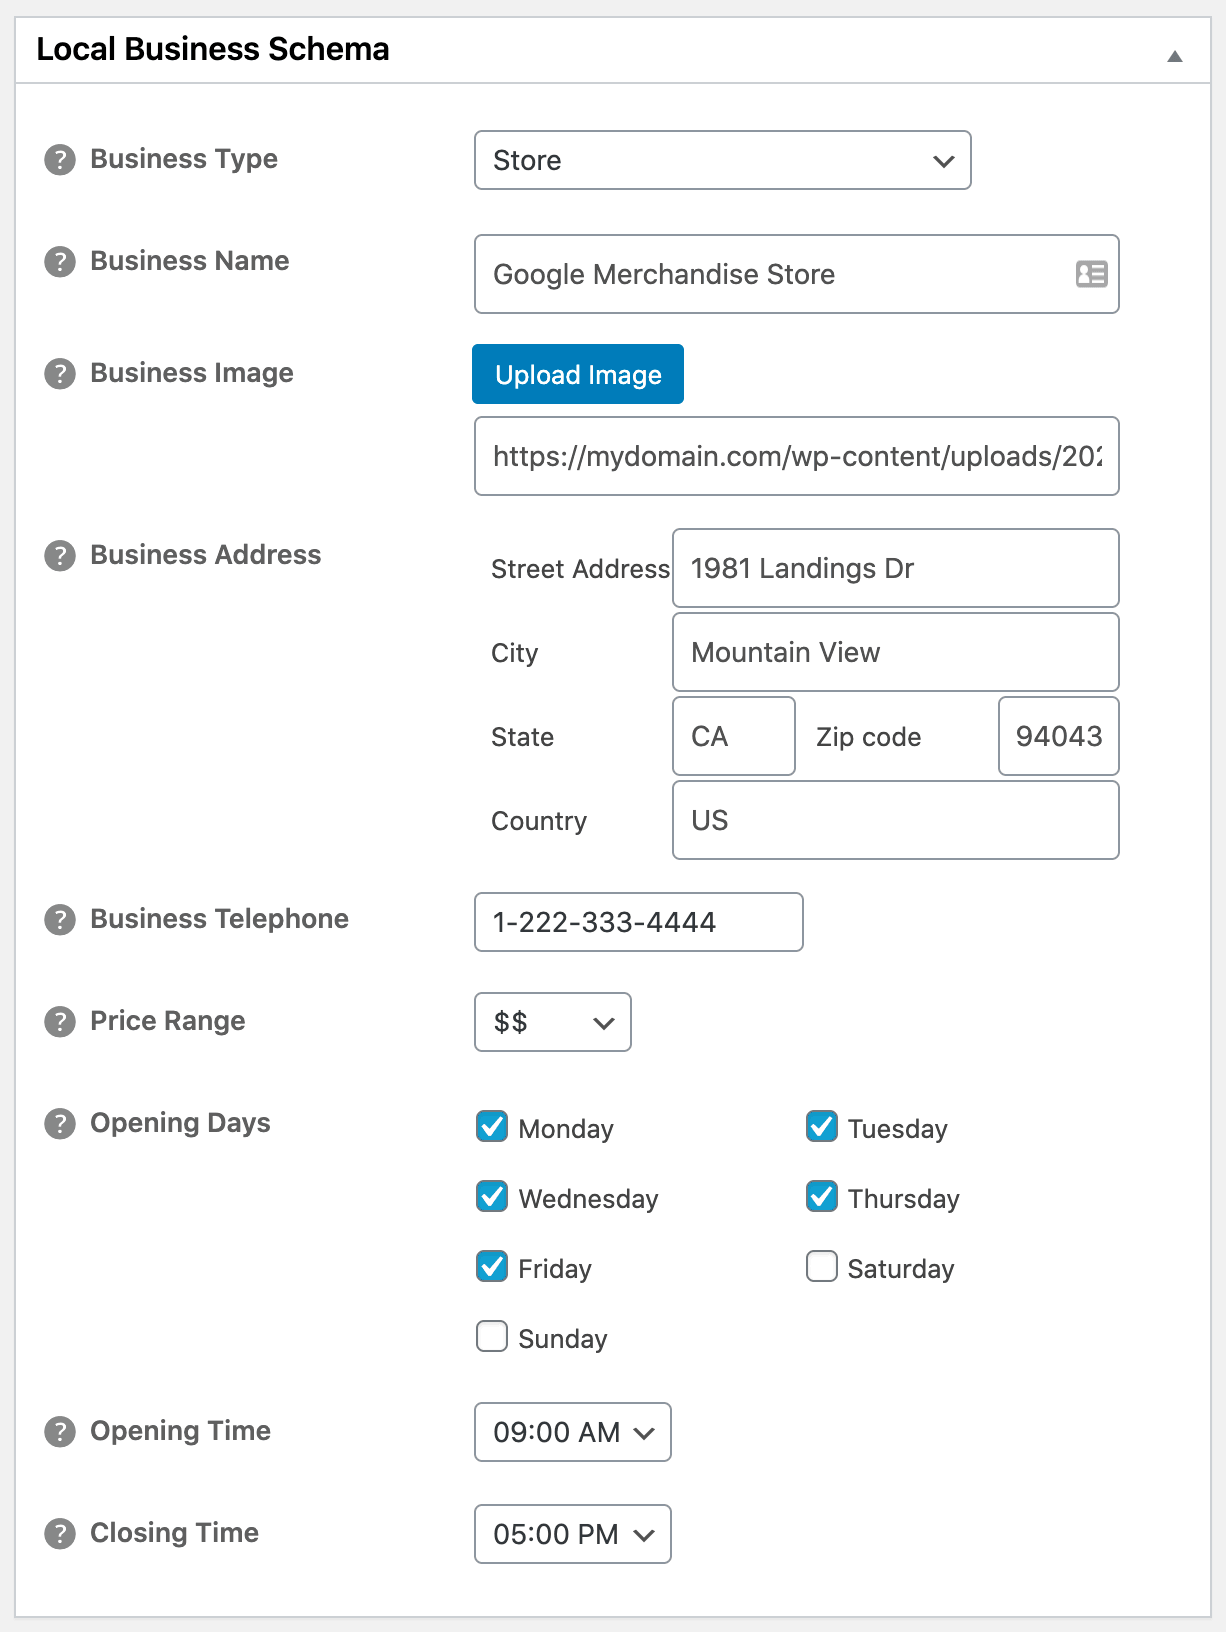Click the Upload Image button
Screen dimensions: 1226x1632
[x=578, y=374]
